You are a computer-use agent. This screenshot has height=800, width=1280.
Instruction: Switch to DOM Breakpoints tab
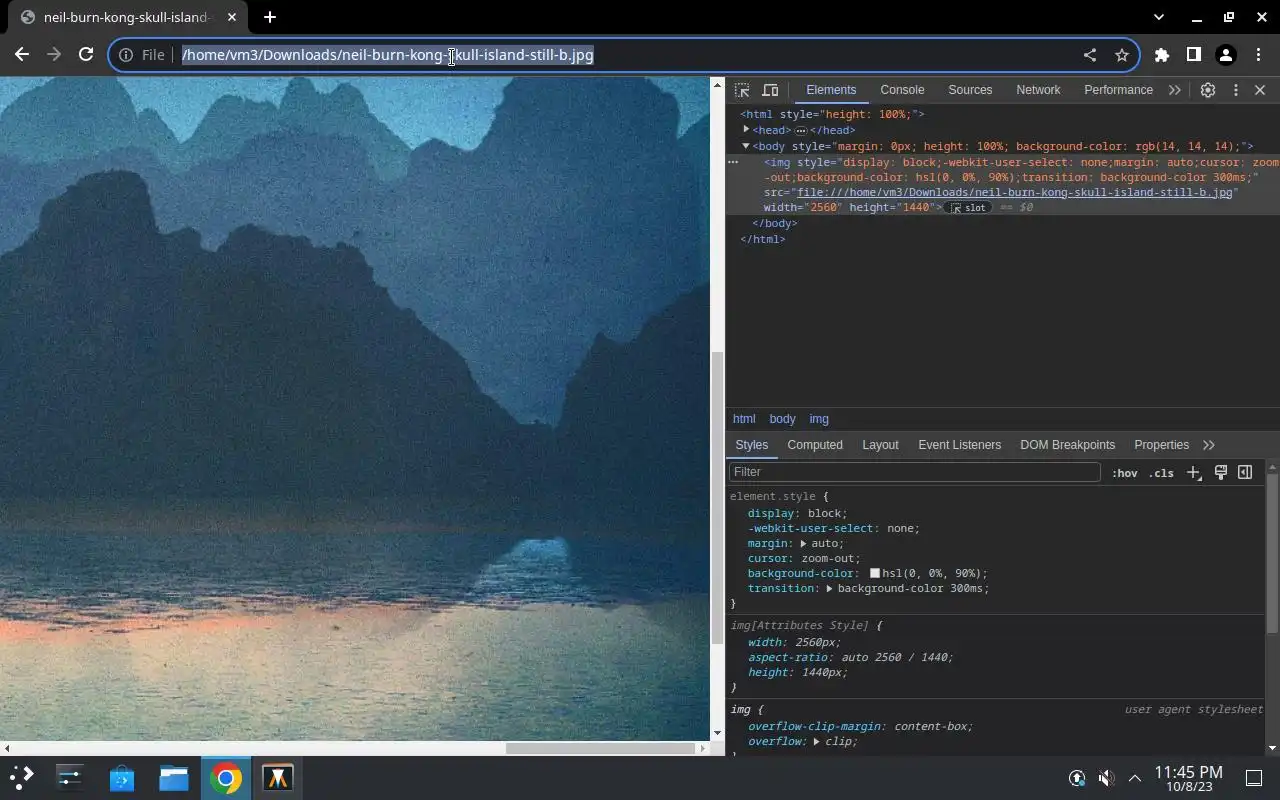1067,445
